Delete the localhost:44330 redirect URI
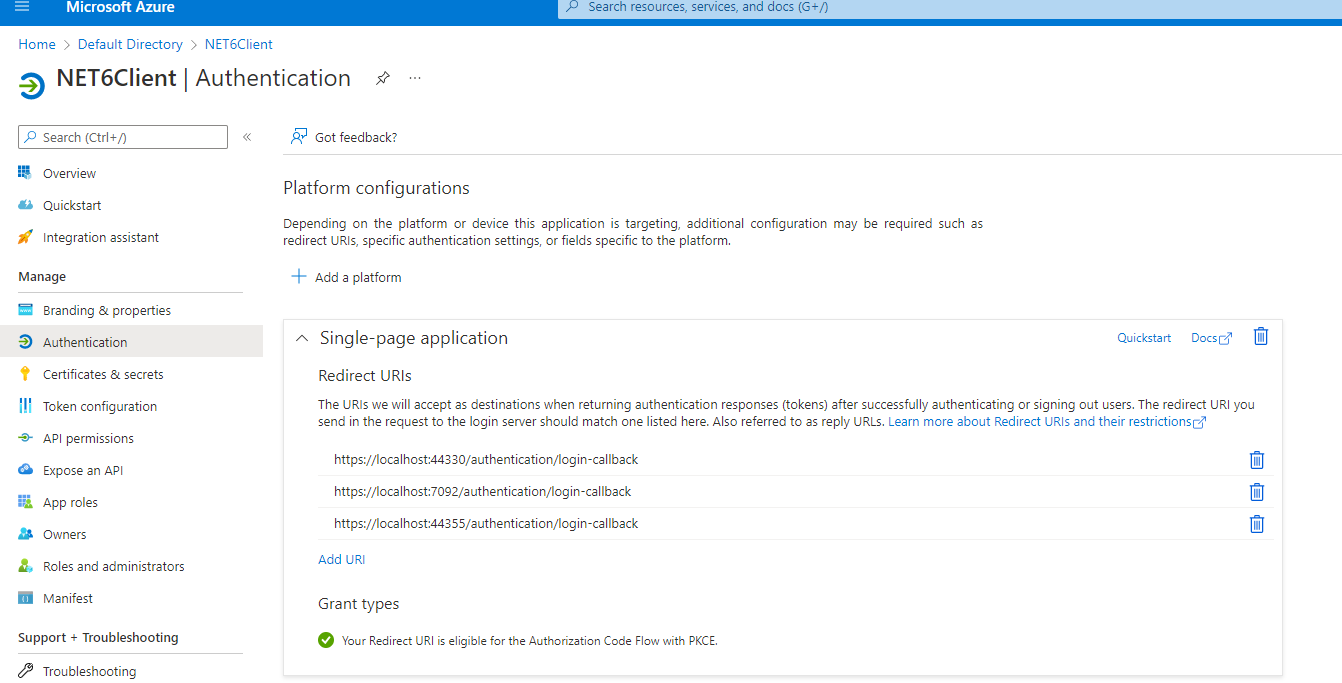Image resolution: width=1342 pixels, height=683 pixels. coord(1257,460)
